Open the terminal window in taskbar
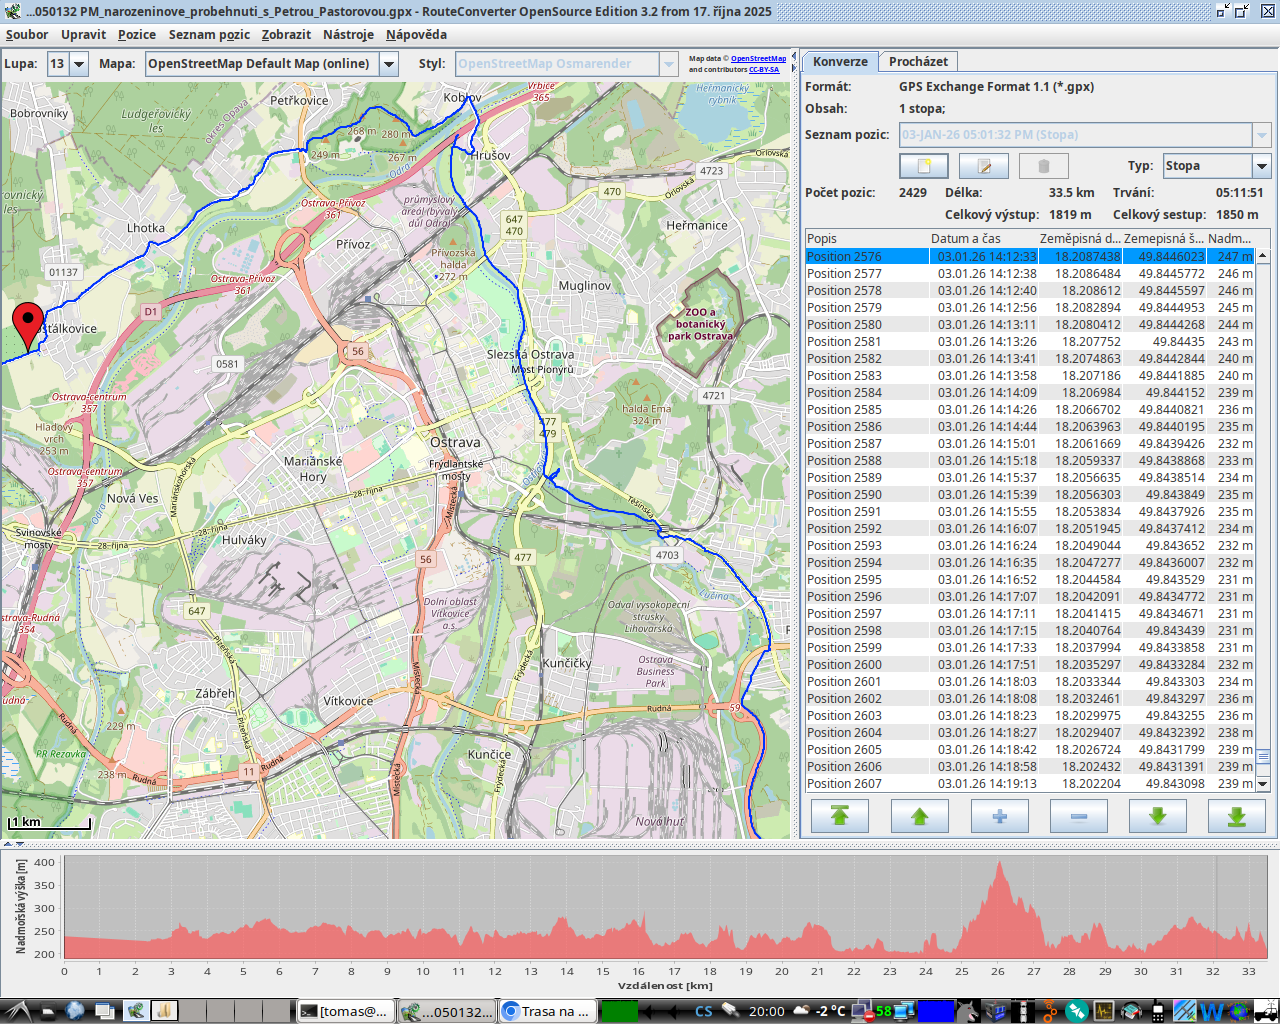The image size is (1280, 1024). tap(345, 1011)
